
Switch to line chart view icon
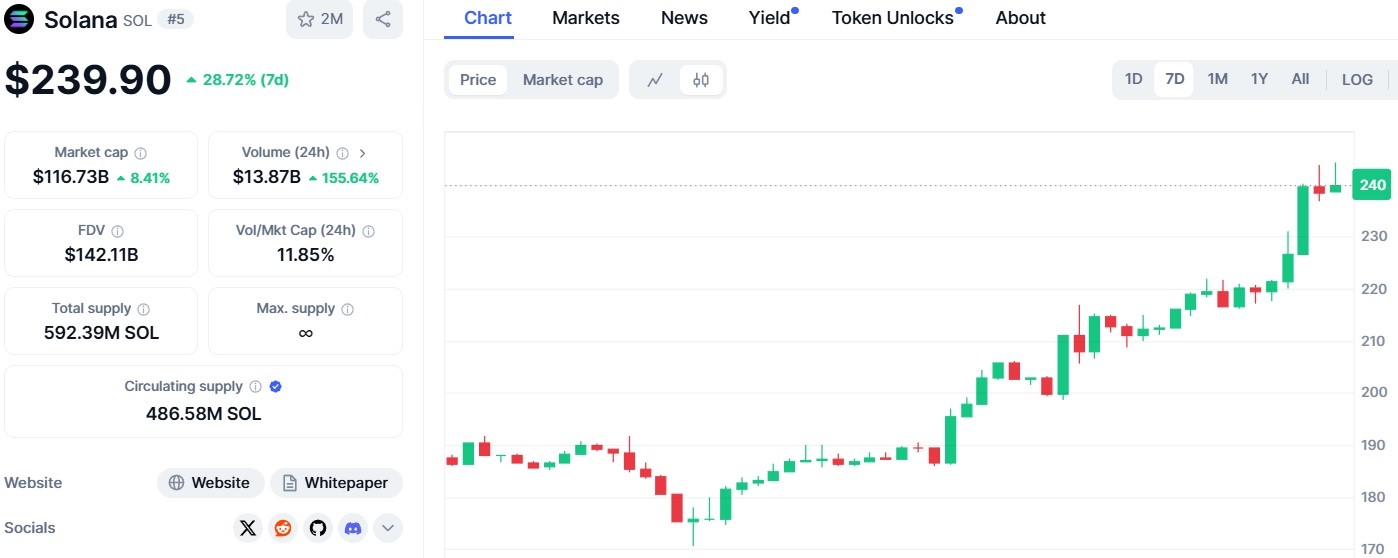(655, 80)
